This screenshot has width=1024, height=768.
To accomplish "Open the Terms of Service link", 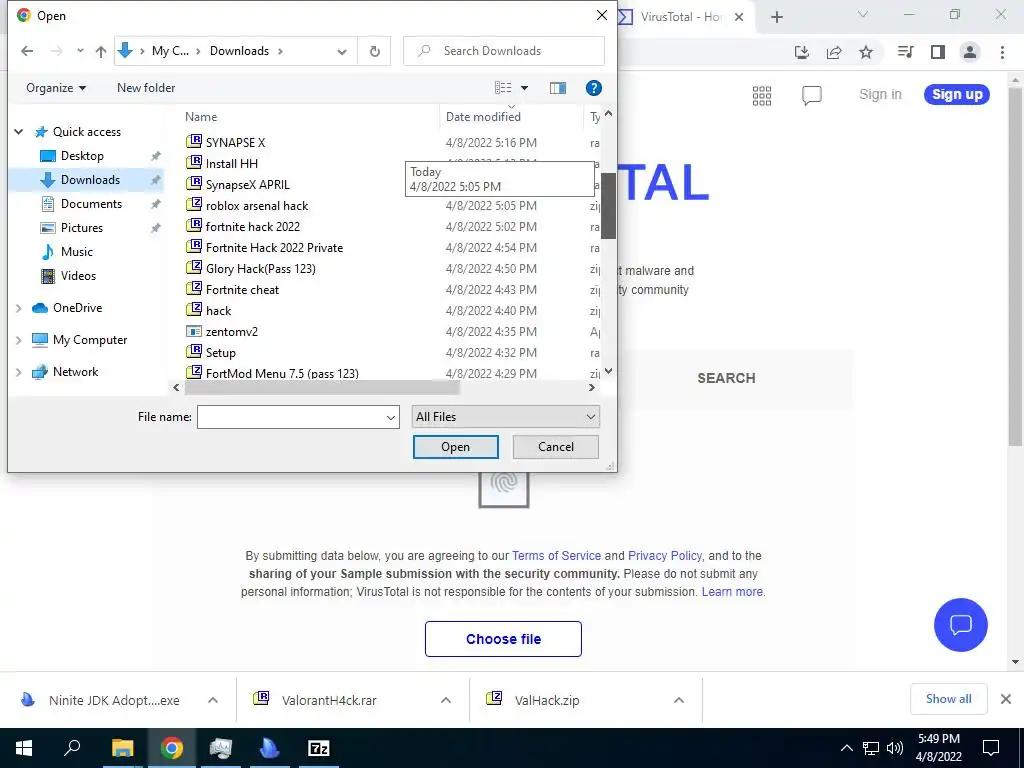I will (x=556, y=556).
